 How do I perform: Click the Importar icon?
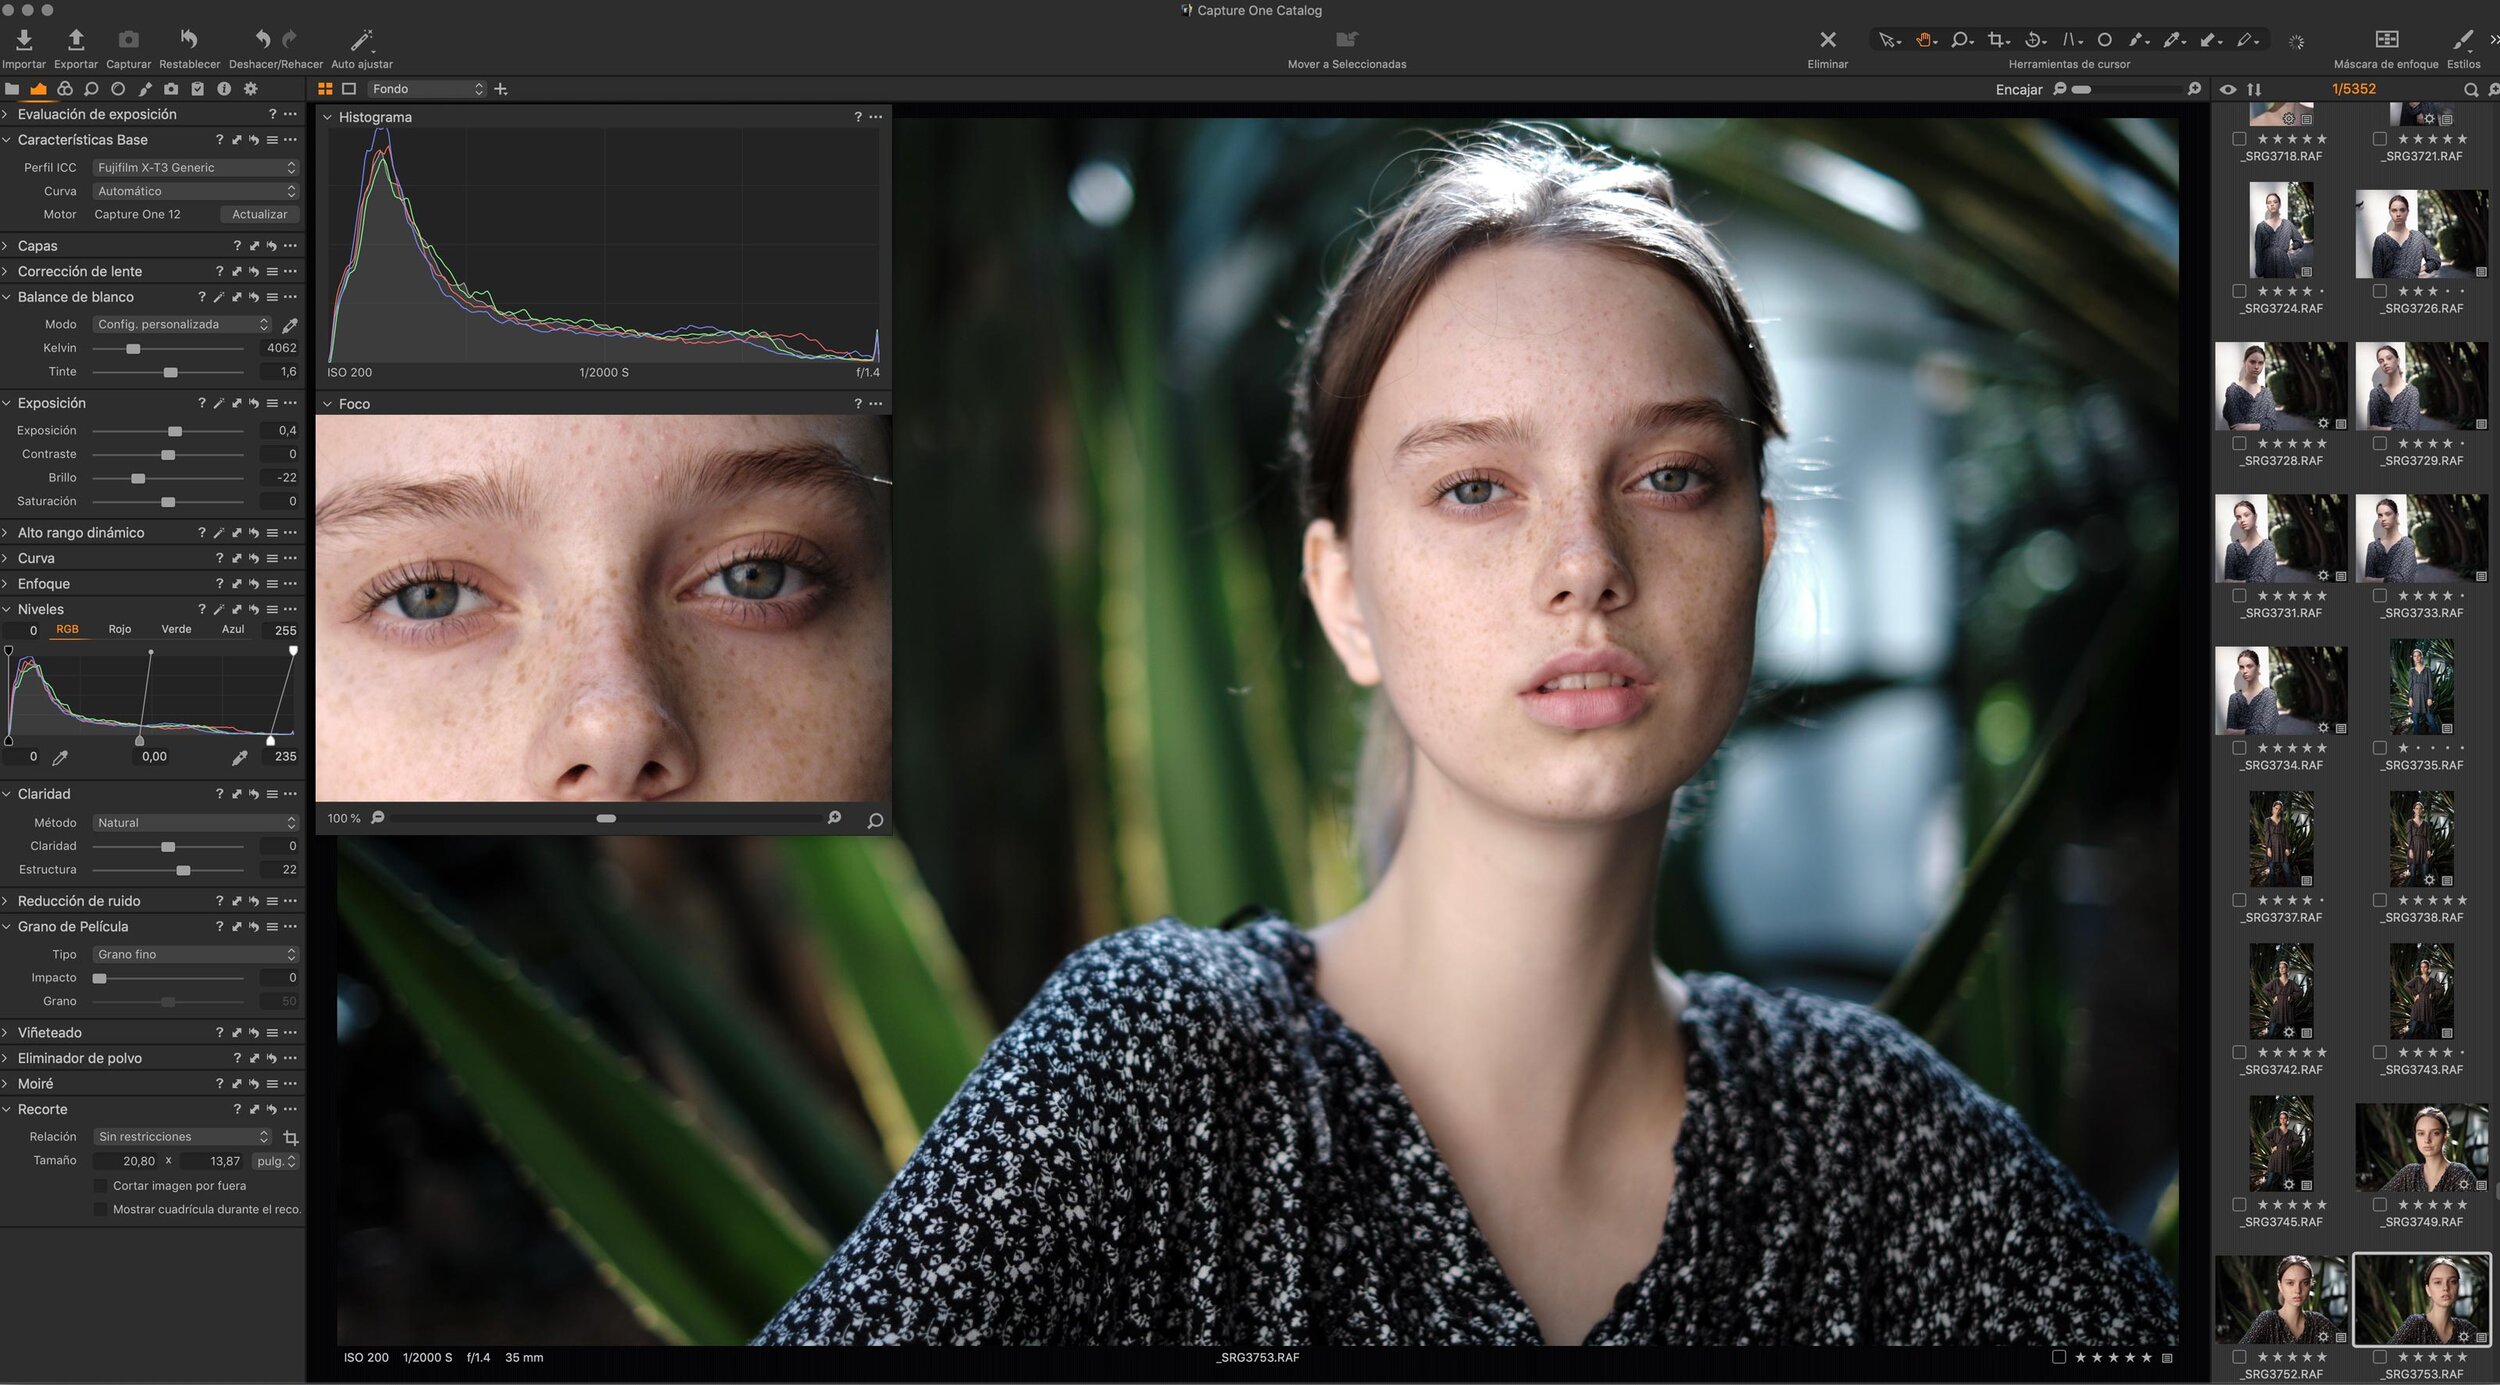coord(24,40)
